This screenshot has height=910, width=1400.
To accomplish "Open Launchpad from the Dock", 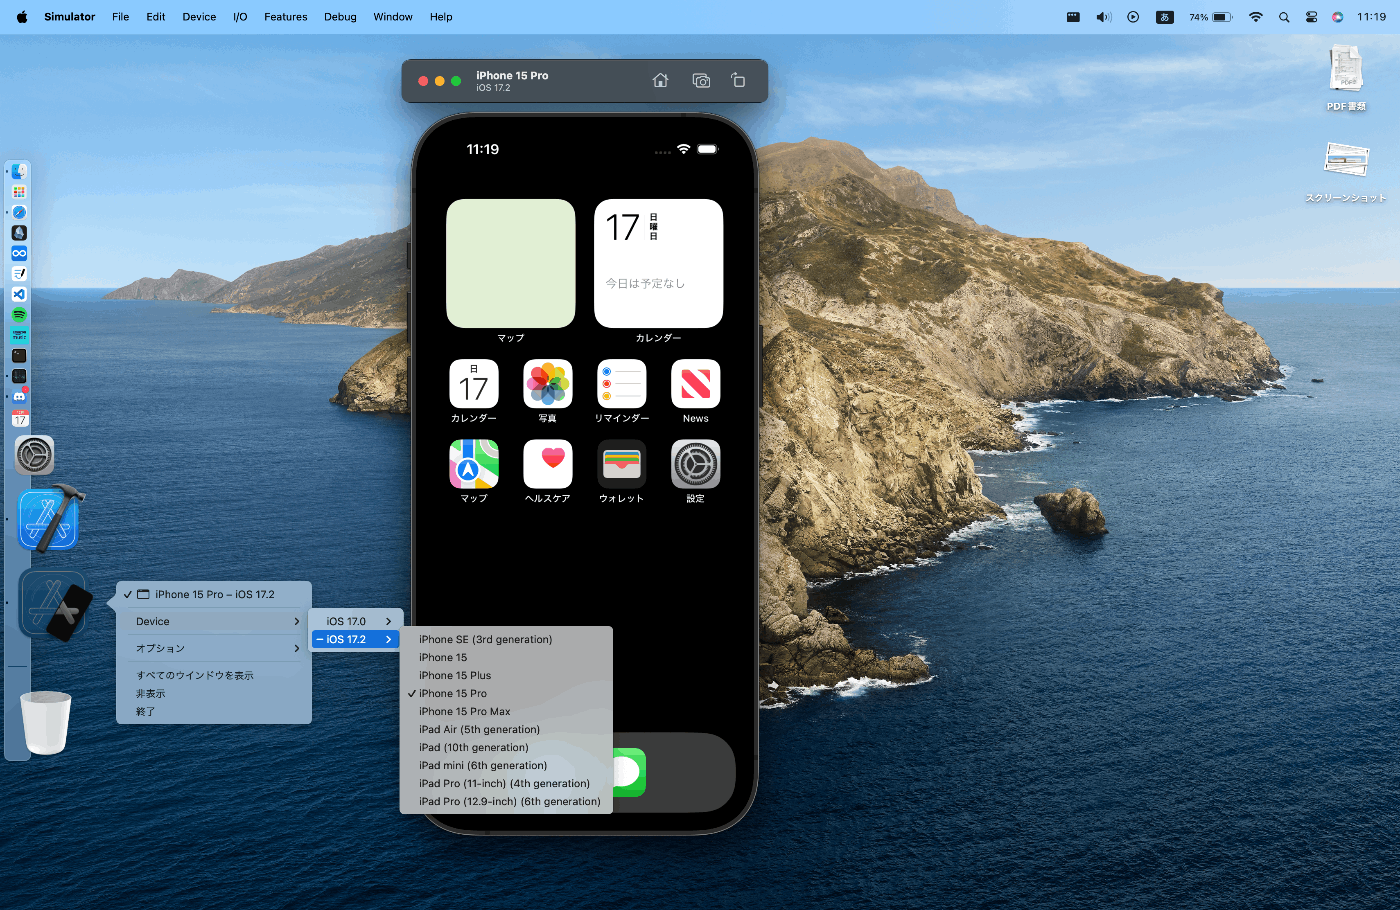I will coord(19,192).
